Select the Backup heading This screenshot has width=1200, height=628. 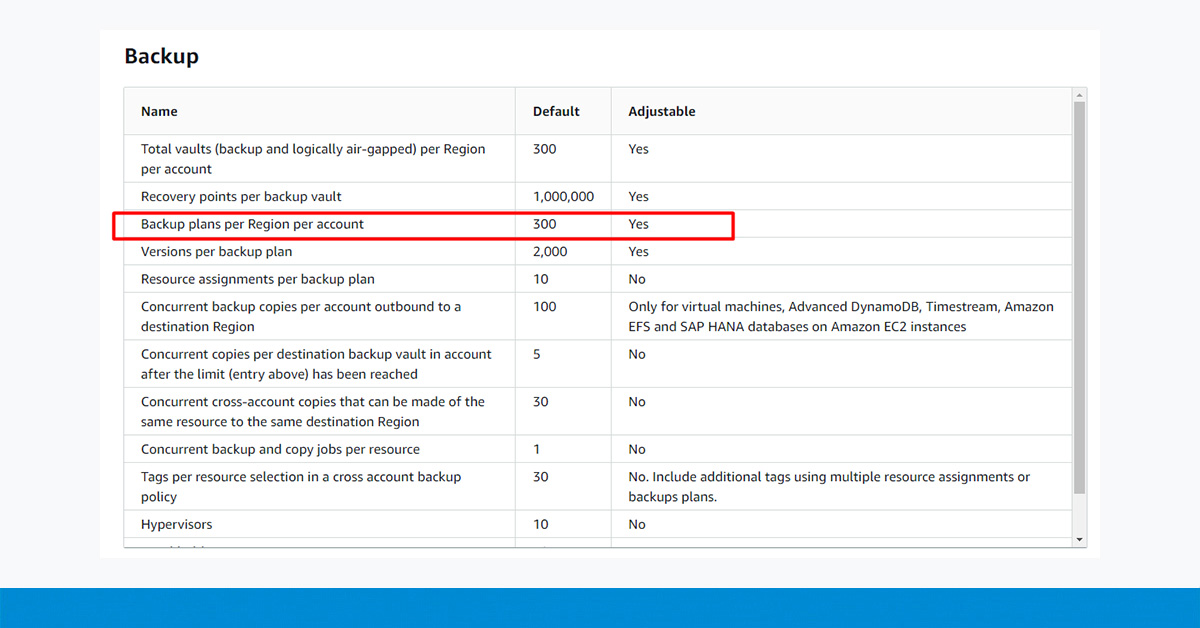click(161, 56)
